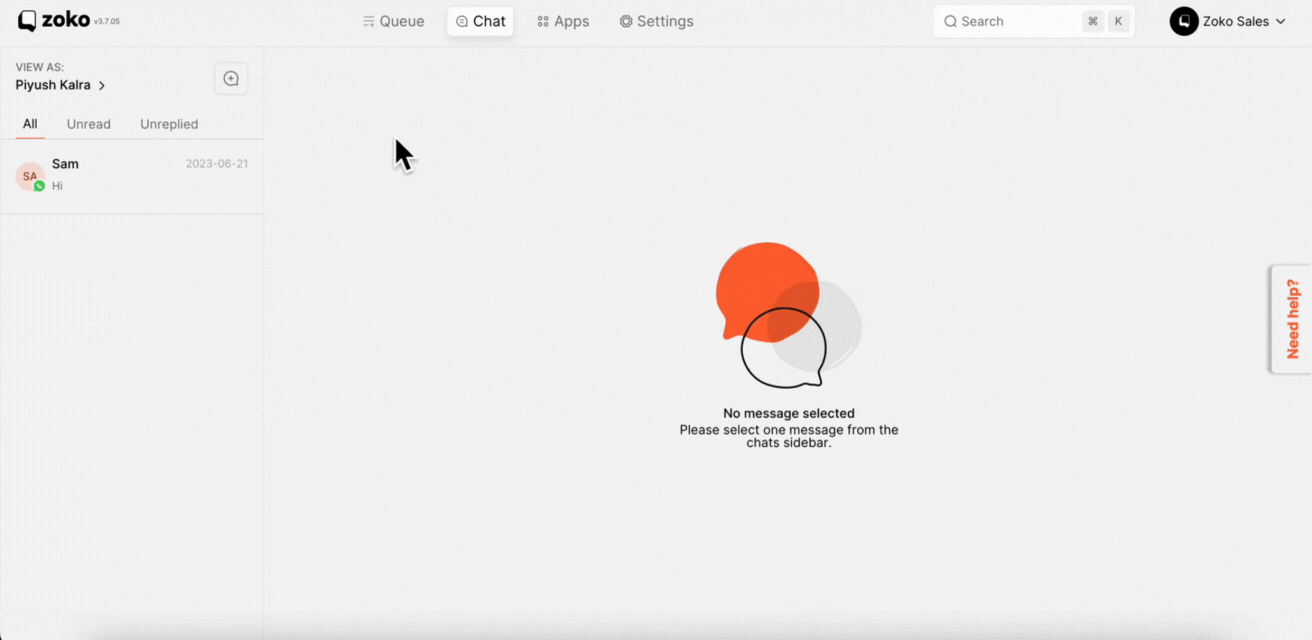
Task: Click the "No message selected" text
Action: pos(789,413)
